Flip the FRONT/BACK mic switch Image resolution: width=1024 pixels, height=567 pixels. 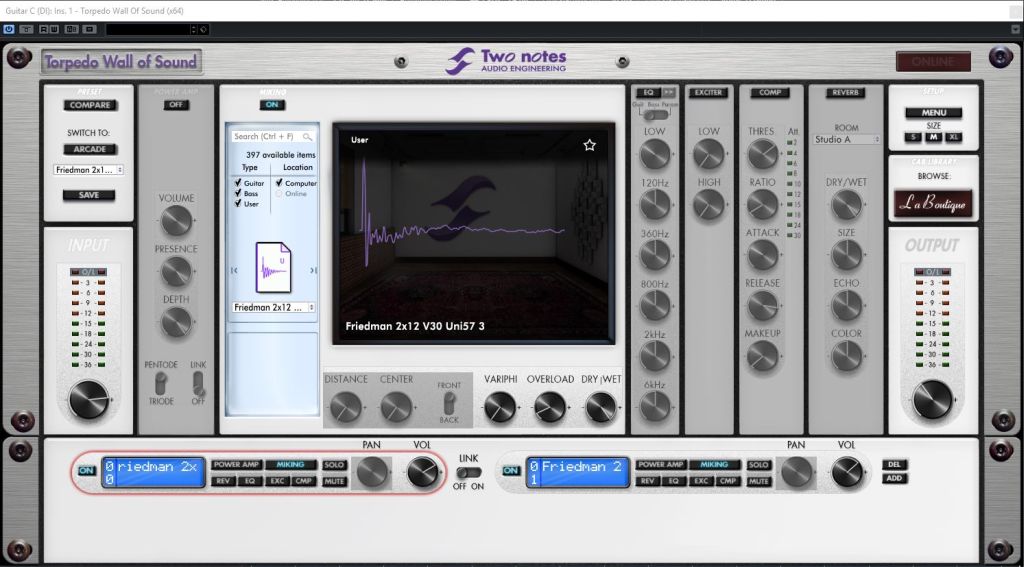pyautogui.click(x=449, y=402)
